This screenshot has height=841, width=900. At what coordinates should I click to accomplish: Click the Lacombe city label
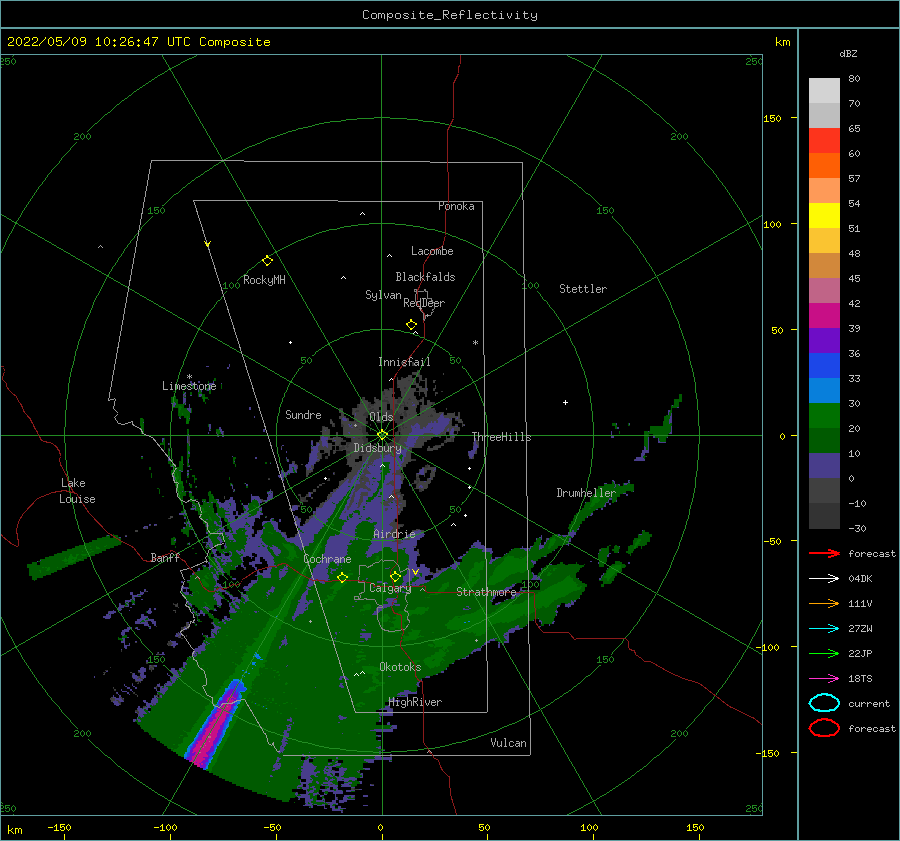point(432,251)
